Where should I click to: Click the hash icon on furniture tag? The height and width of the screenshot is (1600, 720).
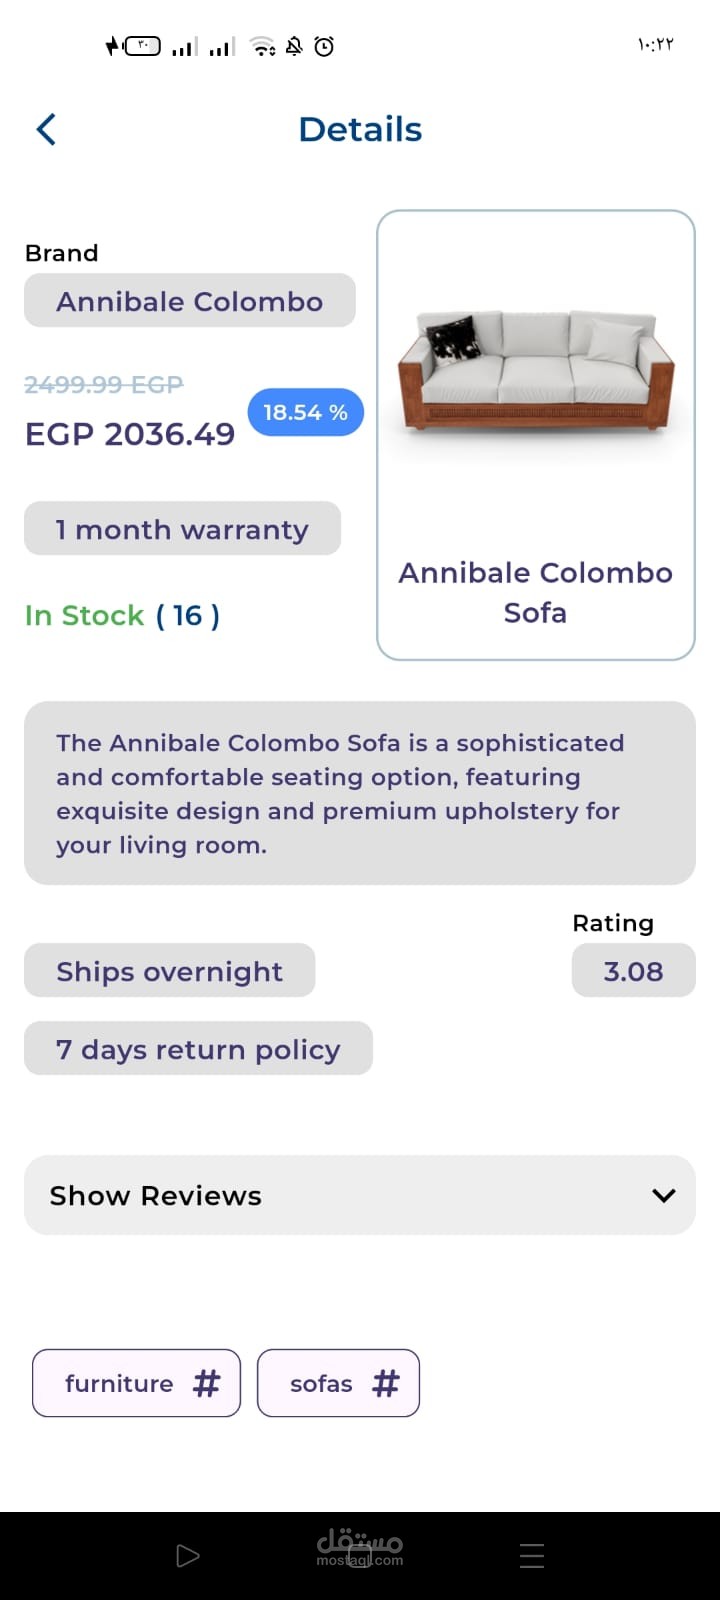206,1384
